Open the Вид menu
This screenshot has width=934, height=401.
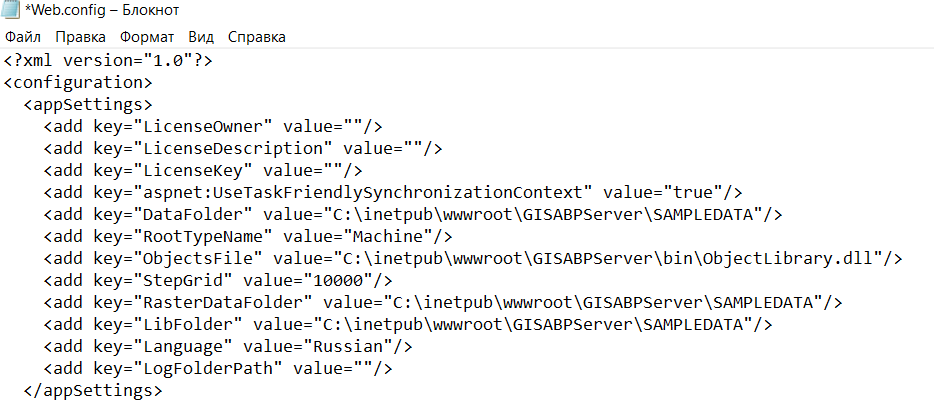[201, 37]
